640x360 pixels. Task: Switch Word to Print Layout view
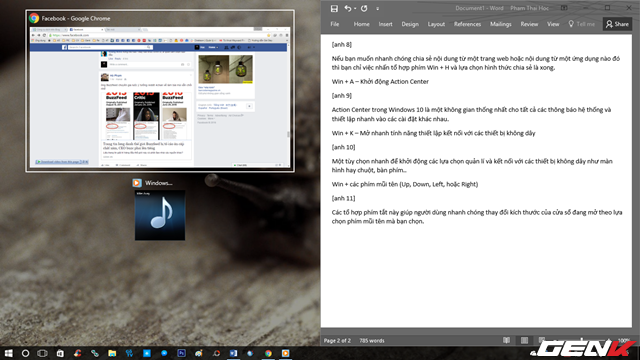click(524, 340)
